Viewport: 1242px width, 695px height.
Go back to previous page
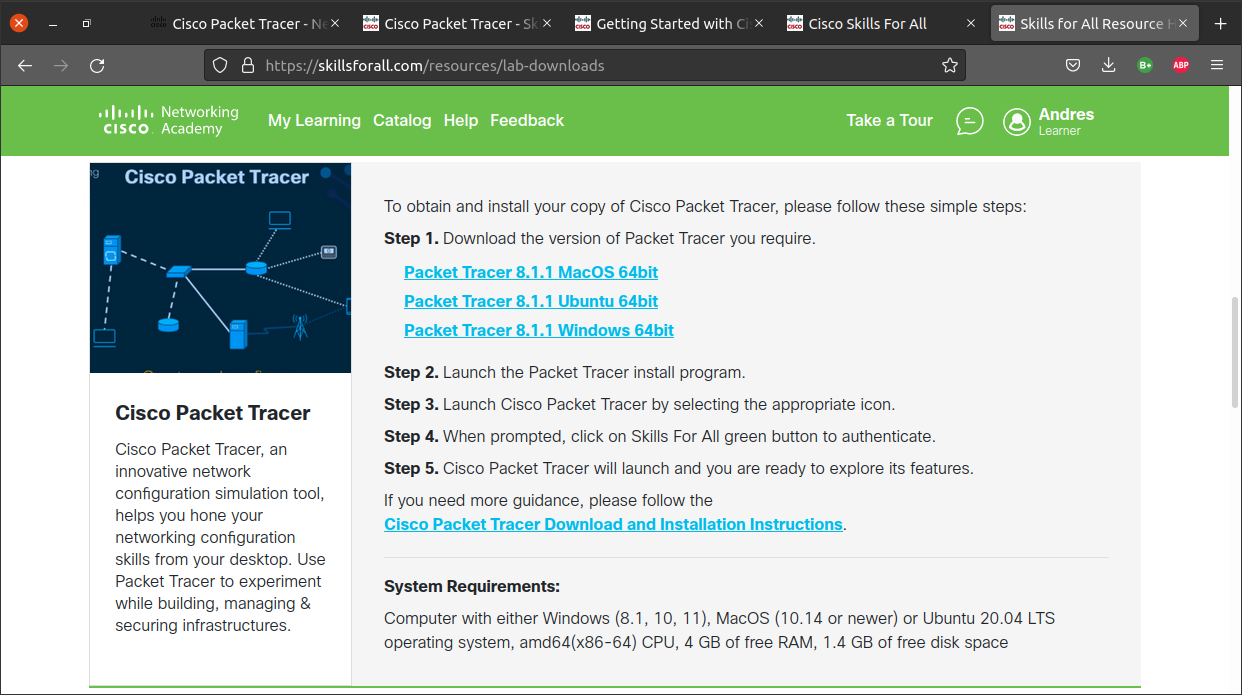[x=25, y=66]
